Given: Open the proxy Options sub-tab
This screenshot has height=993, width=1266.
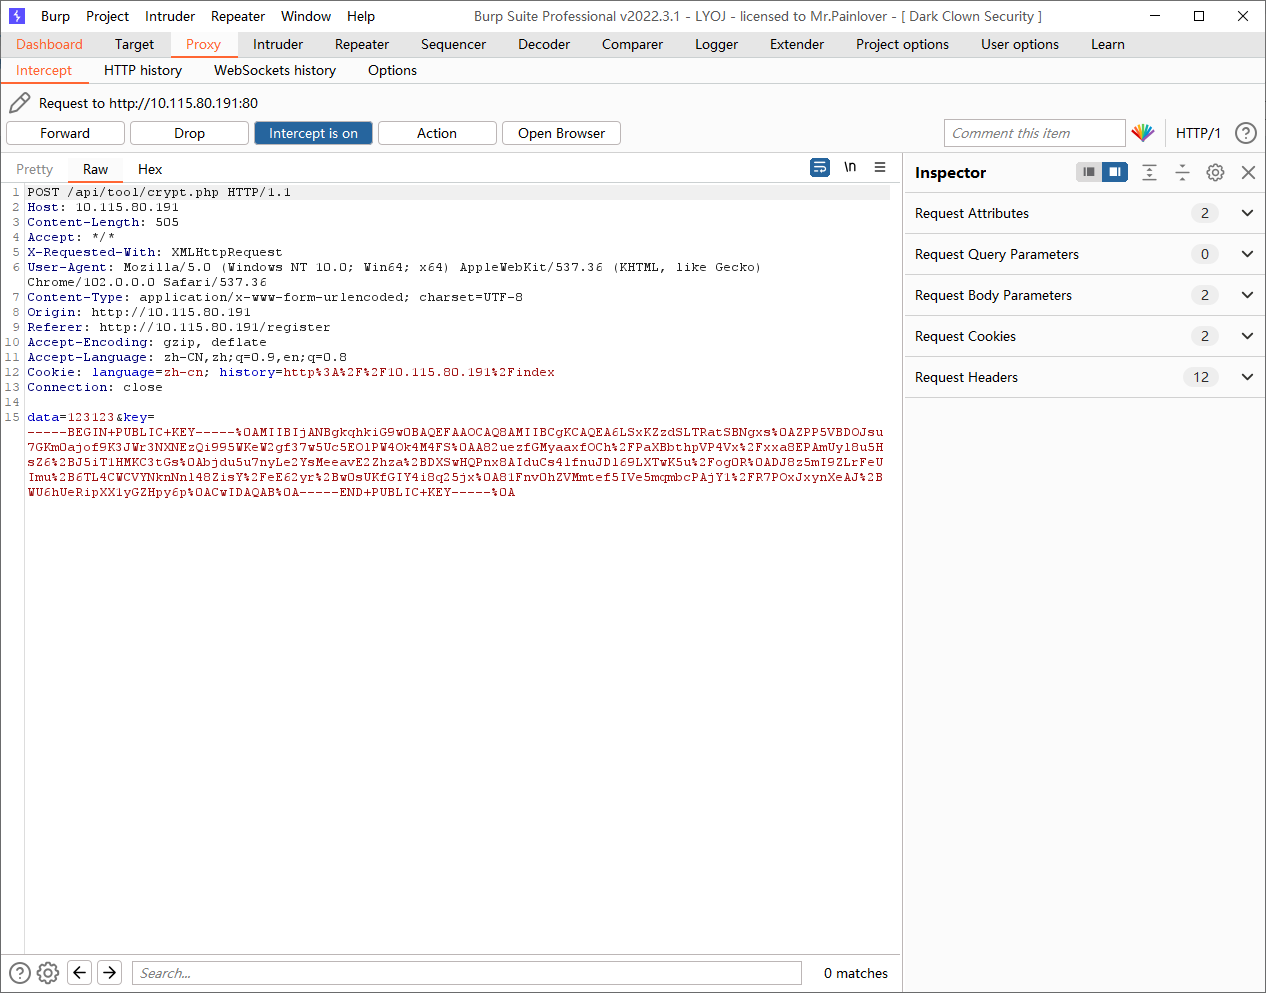Looking at the screenshot, I should (x=392, y=70).
